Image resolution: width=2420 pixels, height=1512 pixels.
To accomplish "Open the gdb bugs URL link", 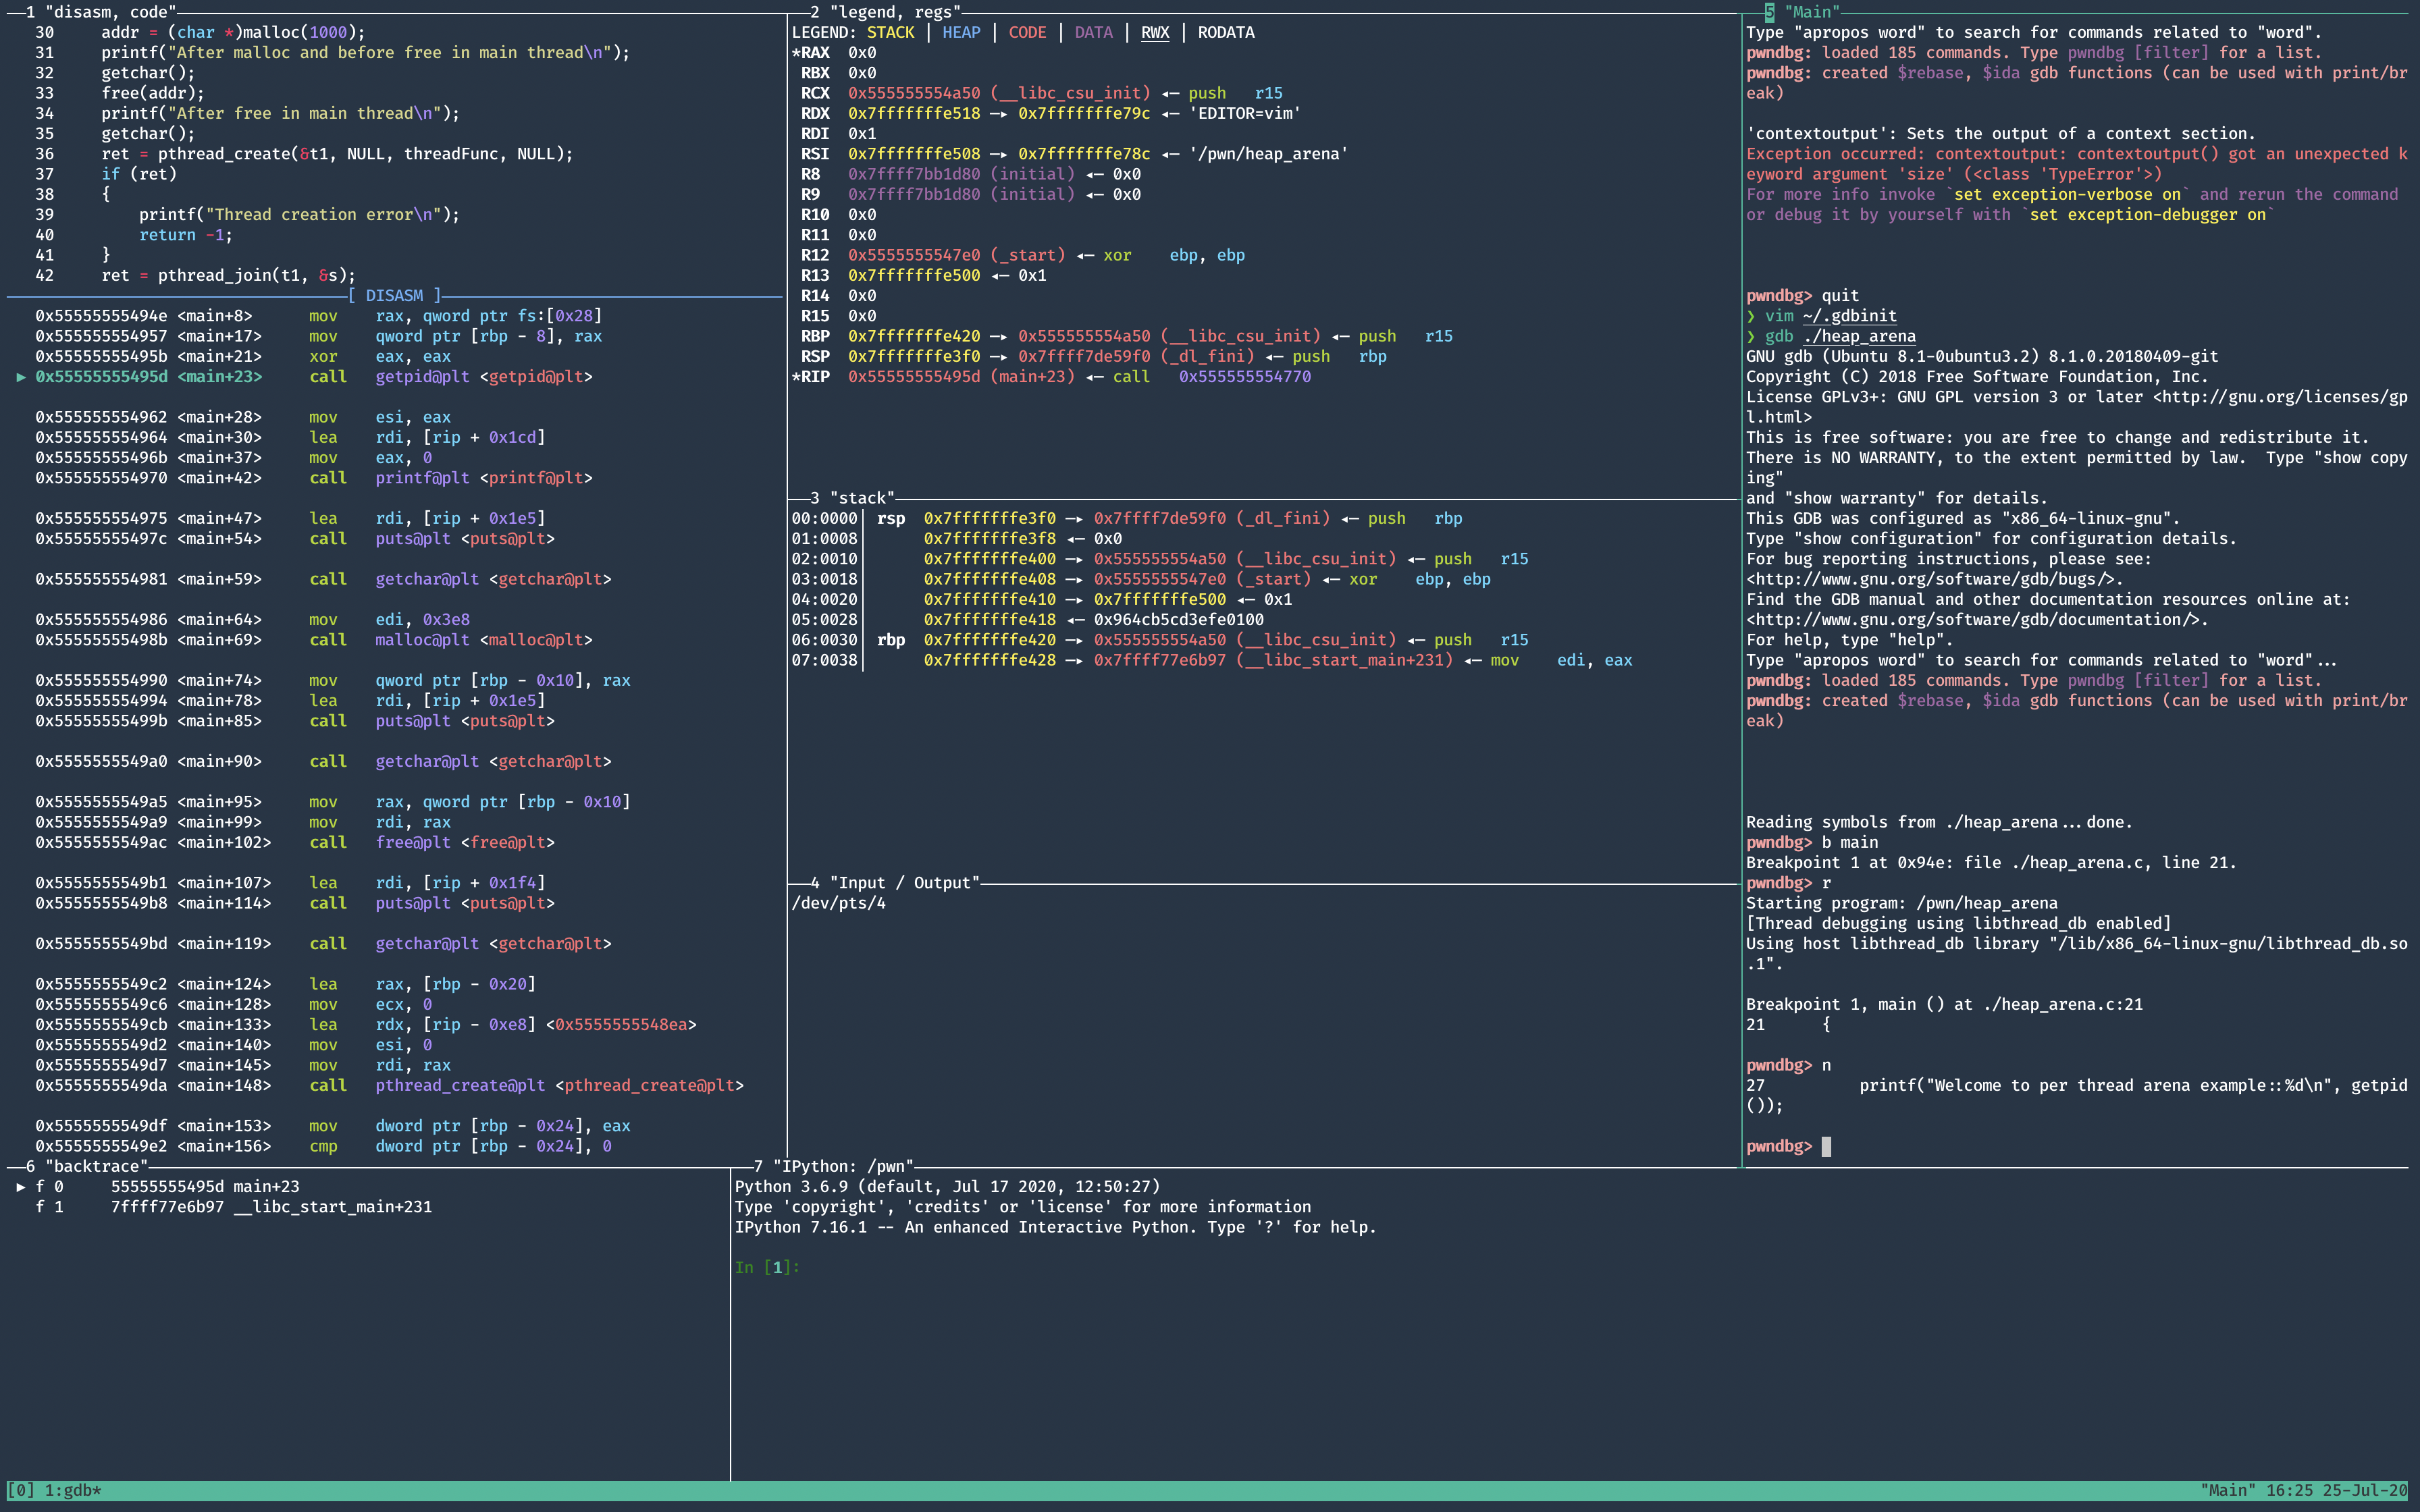I will click(1932, 579).
